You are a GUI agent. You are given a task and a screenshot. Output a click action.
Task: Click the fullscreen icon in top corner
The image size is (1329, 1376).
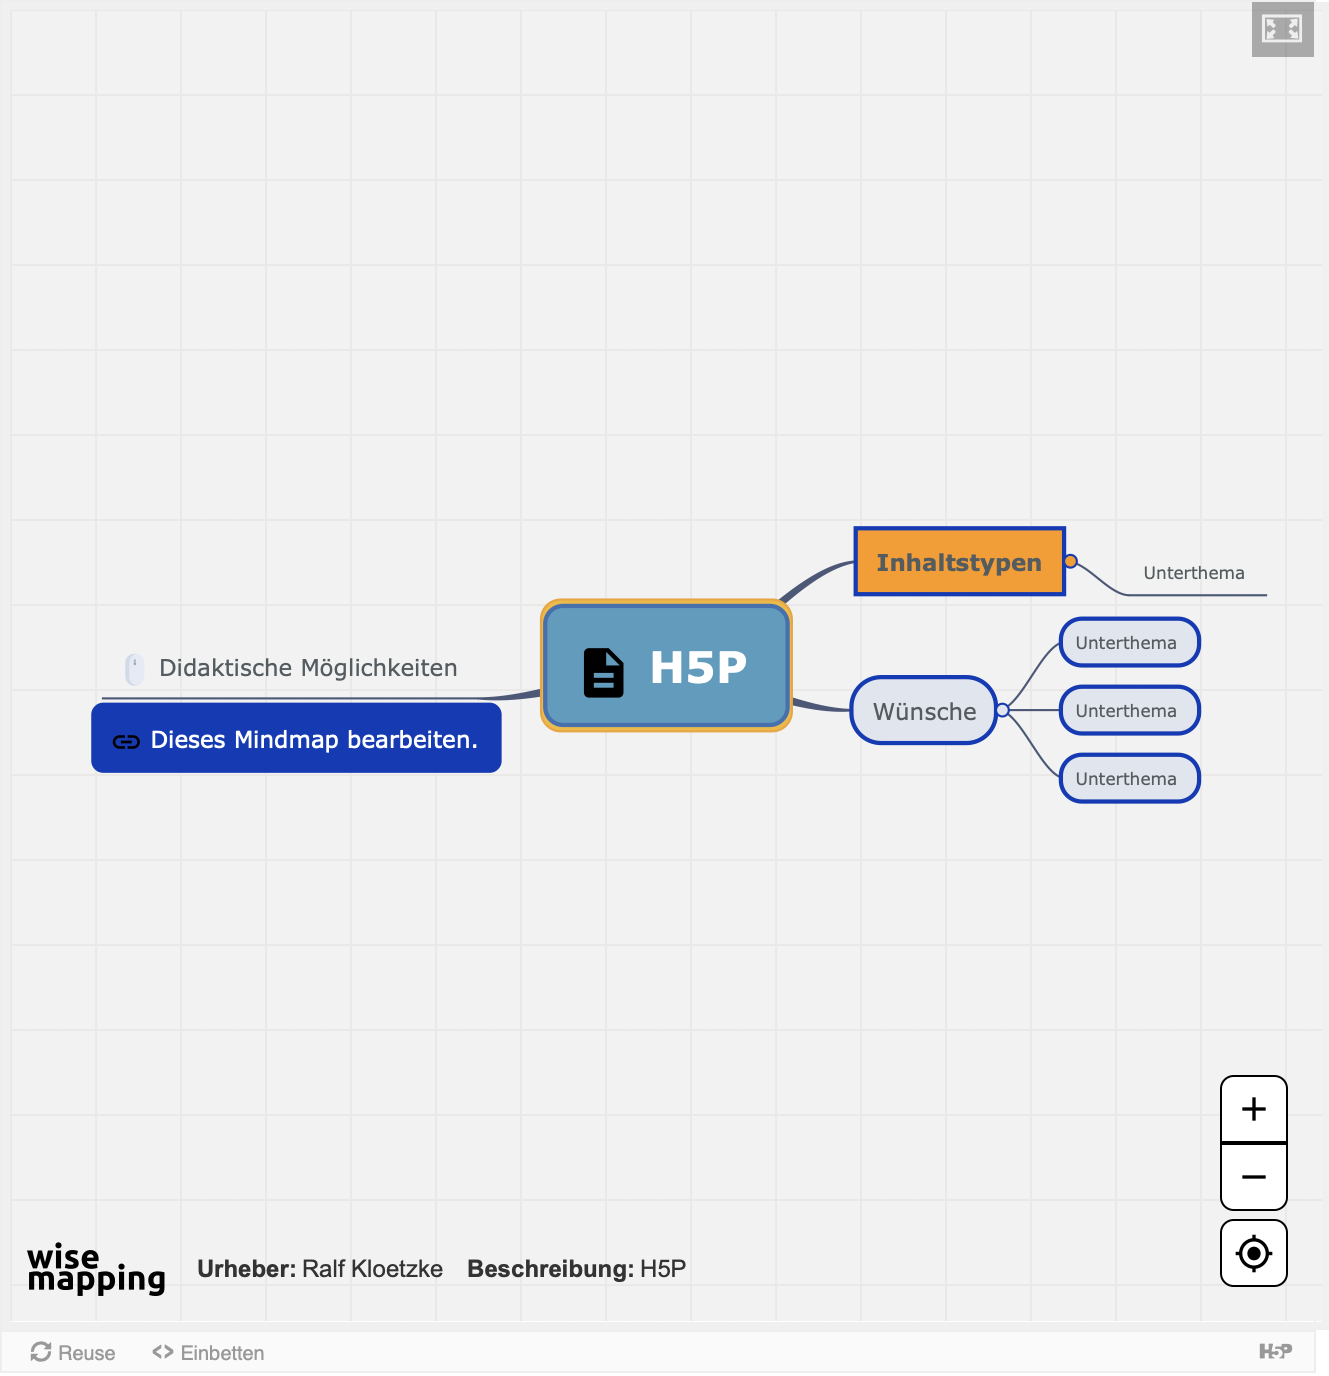(1281, 29)
